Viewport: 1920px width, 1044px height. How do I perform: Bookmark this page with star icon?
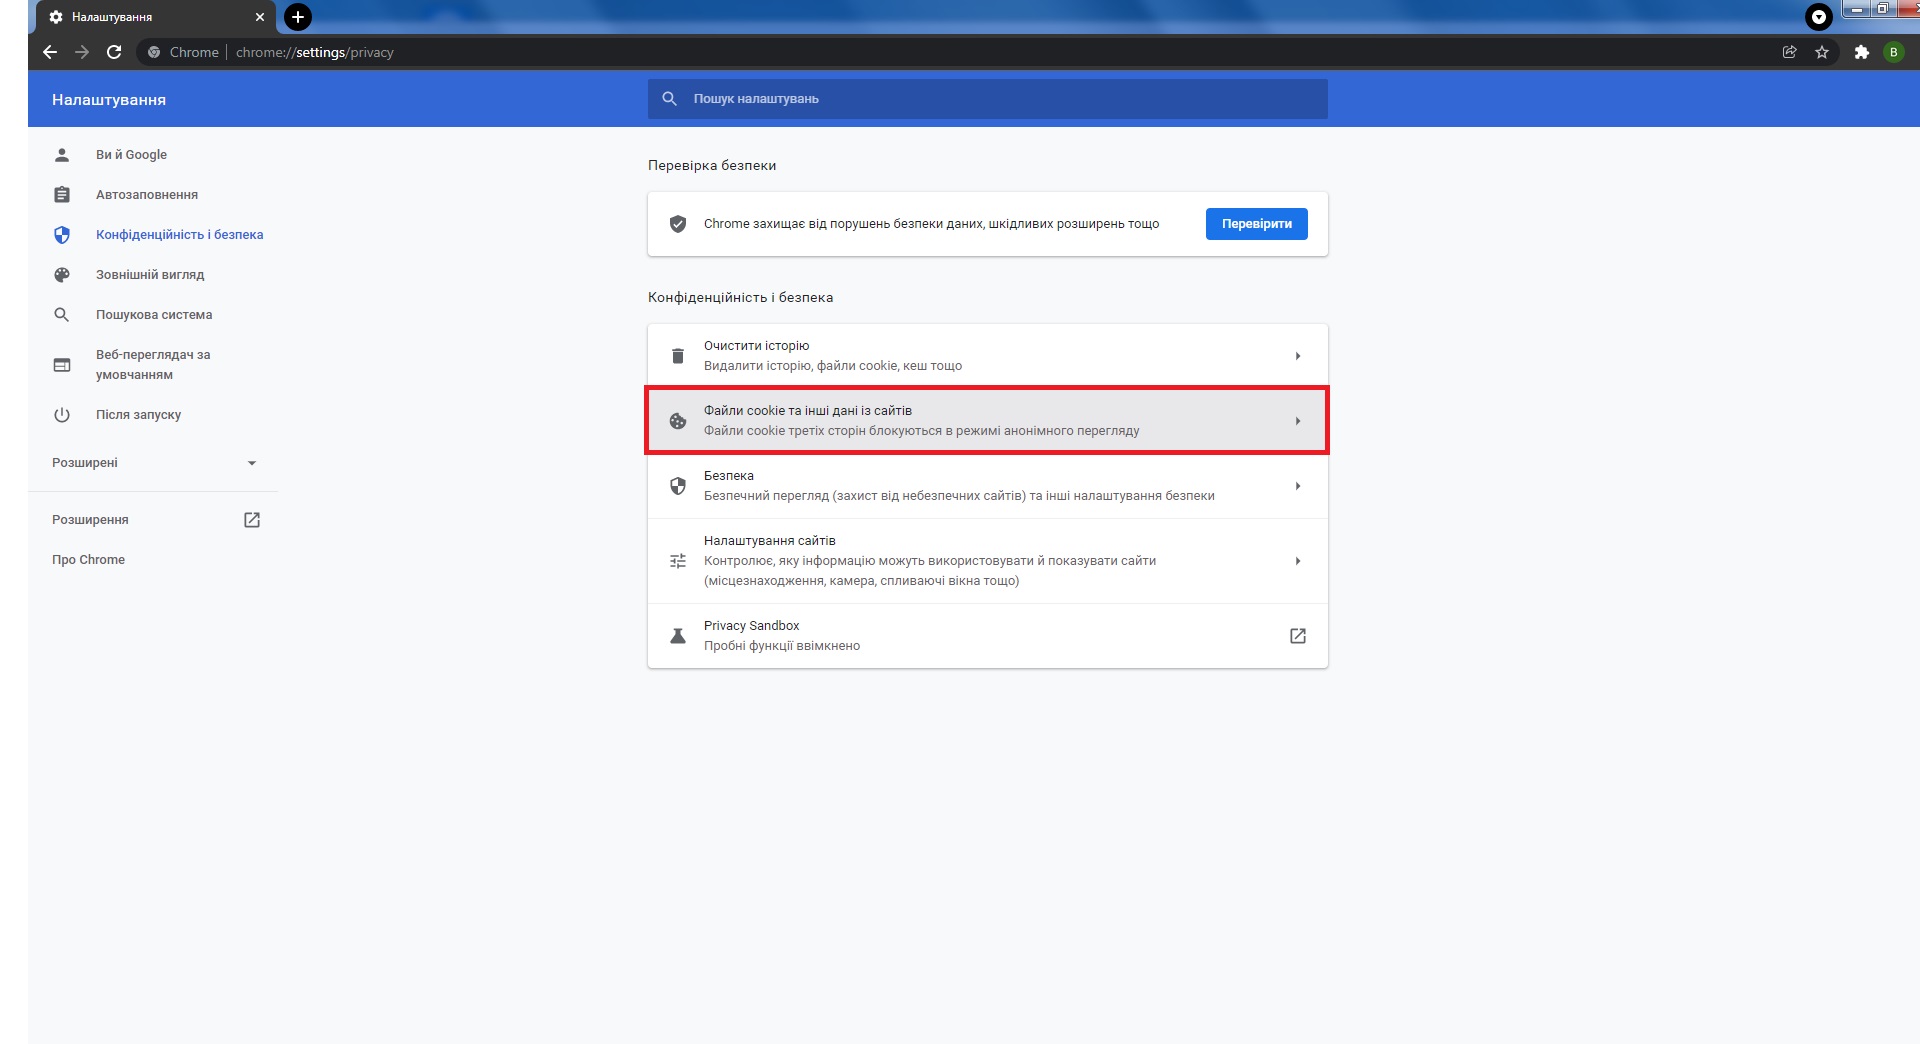[x=1822, y=52]
